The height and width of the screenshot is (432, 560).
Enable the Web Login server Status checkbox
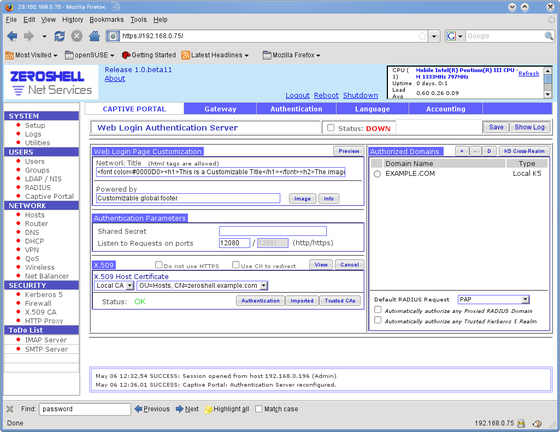tap(331, 128)
